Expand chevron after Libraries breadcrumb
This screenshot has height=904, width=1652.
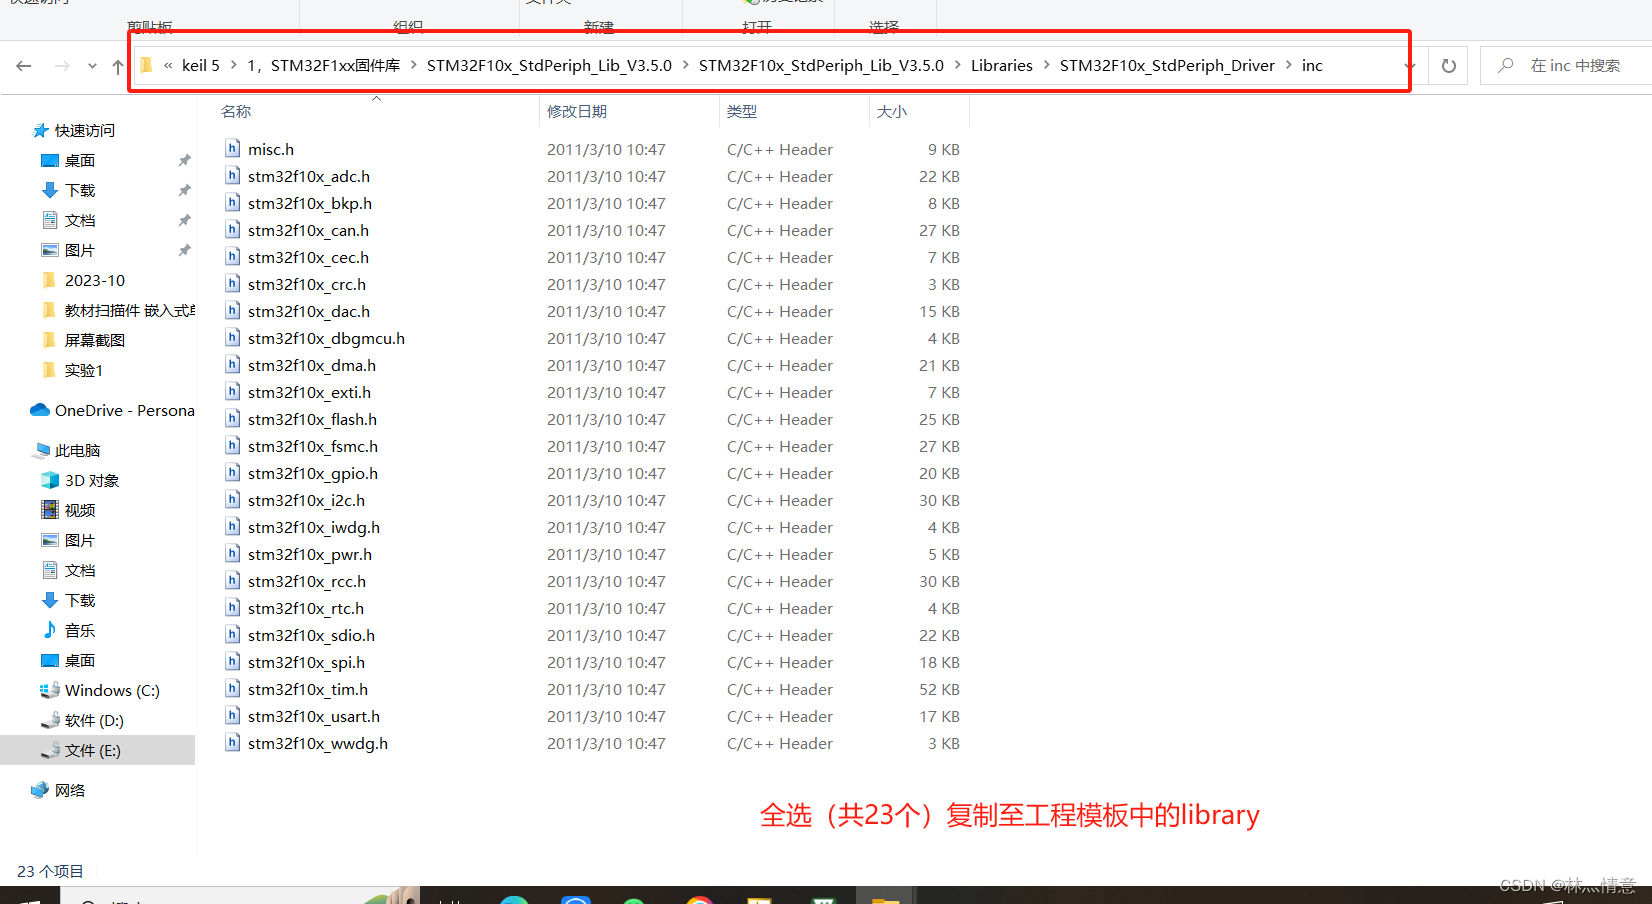pos(1046,65)
